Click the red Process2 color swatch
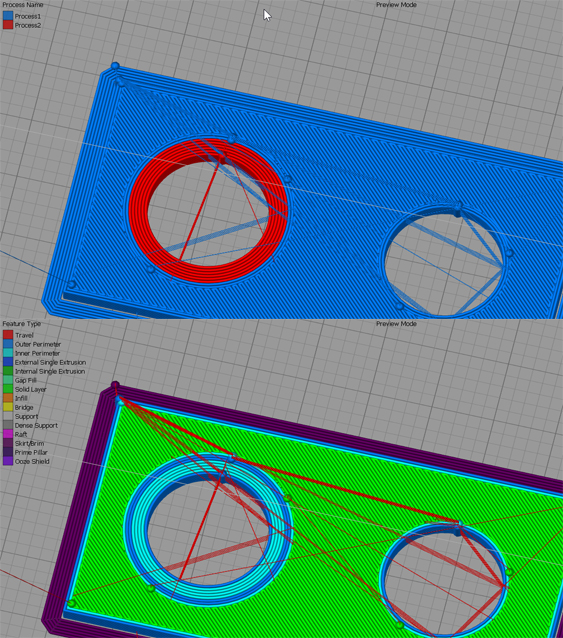This screenshot has width=563, height=638. tap(8, 25)
